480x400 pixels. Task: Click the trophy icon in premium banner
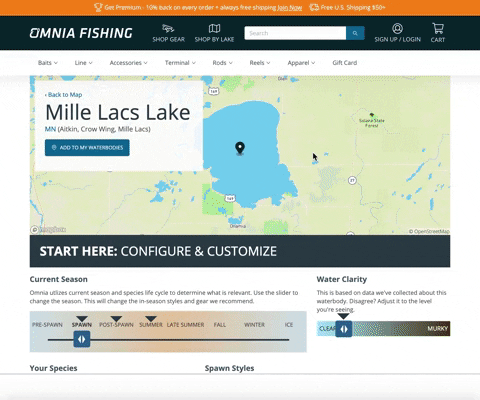pyautogui.click(x=98, y=7)
